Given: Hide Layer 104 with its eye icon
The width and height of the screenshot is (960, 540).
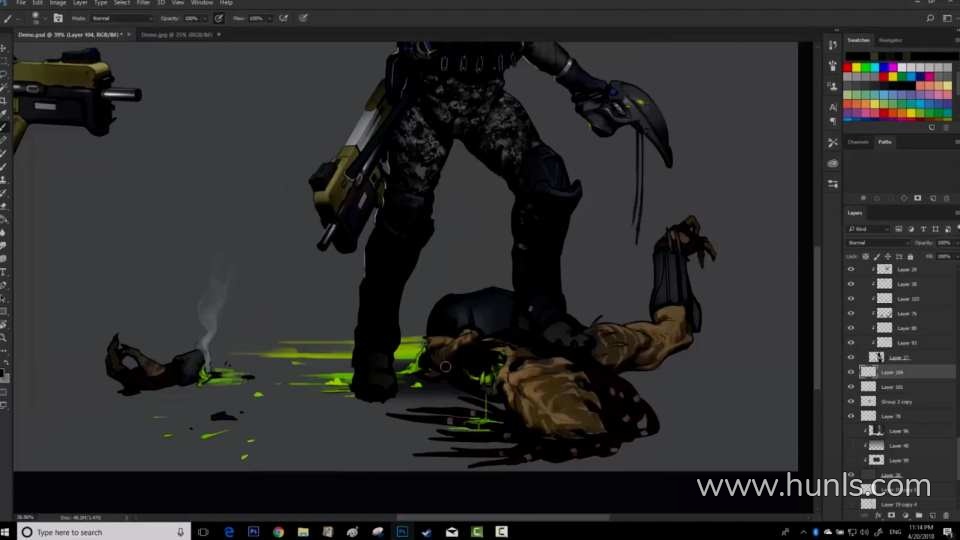Looking at the screenshot, I should (x=851, y=372).
